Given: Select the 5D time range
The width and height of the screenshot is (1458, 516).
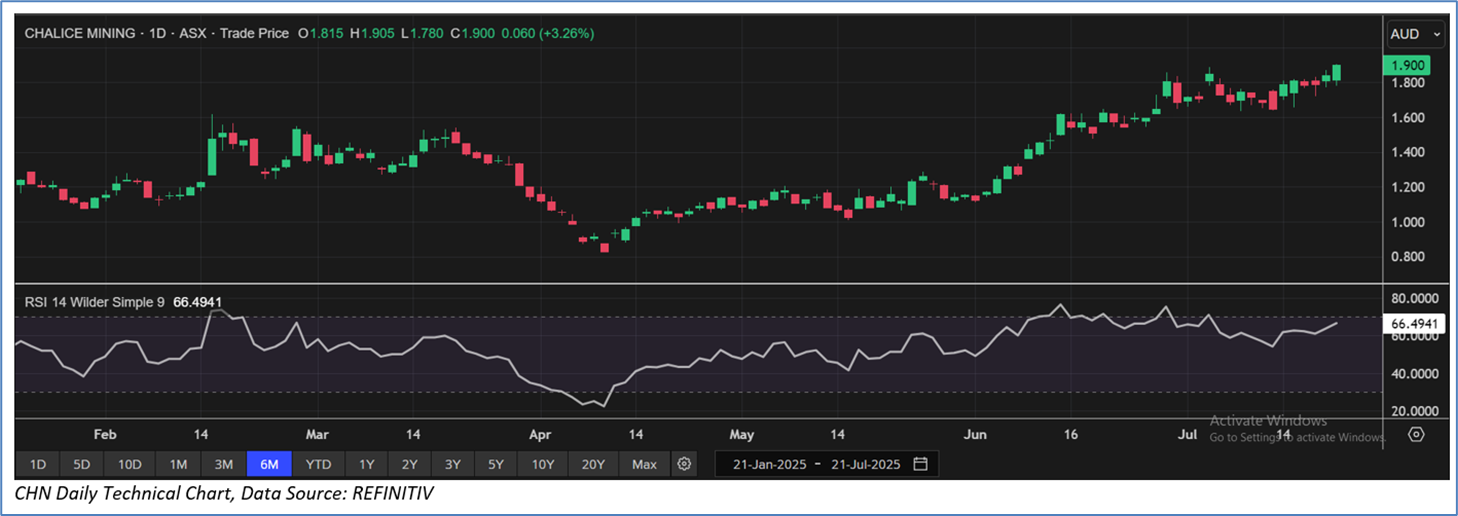Looking at the screenshot, I should click(82, 464).
